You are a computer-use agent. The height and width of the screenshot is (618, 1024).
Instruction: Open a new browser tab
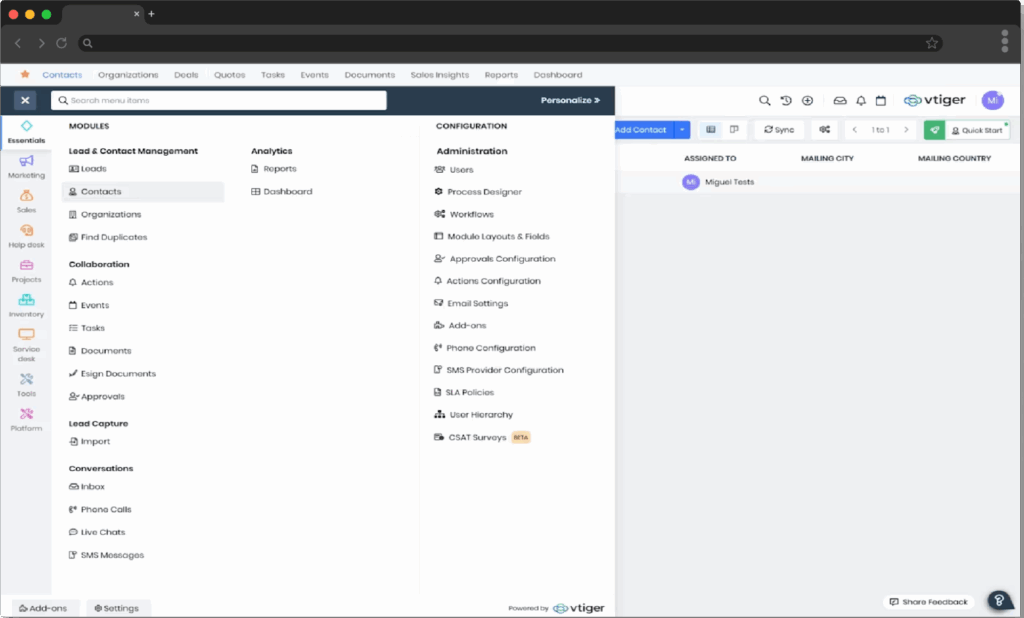[152, 14]
